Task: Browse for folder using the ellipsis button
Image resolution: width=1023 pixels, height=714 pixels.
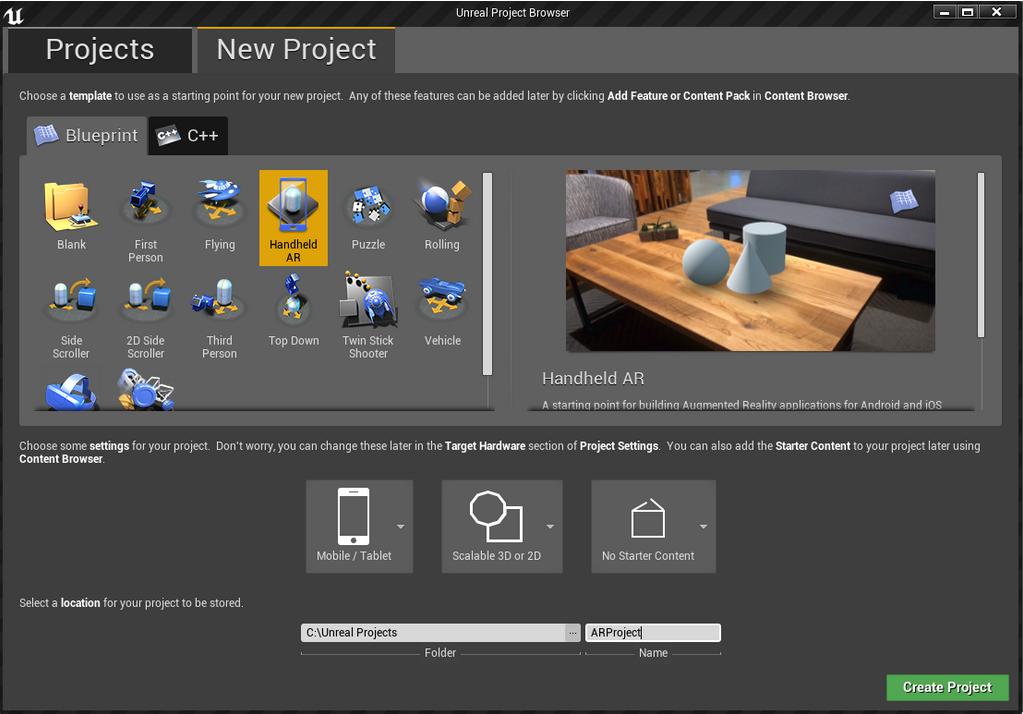Action: tap(572, 633)
